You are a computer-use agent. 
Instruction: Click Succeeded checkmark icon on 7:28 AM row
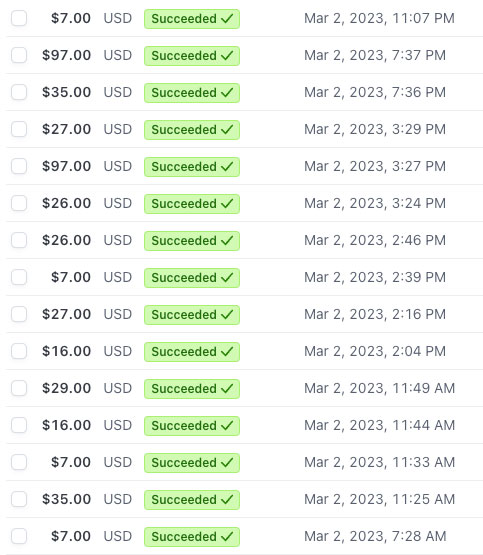[227, 537]
